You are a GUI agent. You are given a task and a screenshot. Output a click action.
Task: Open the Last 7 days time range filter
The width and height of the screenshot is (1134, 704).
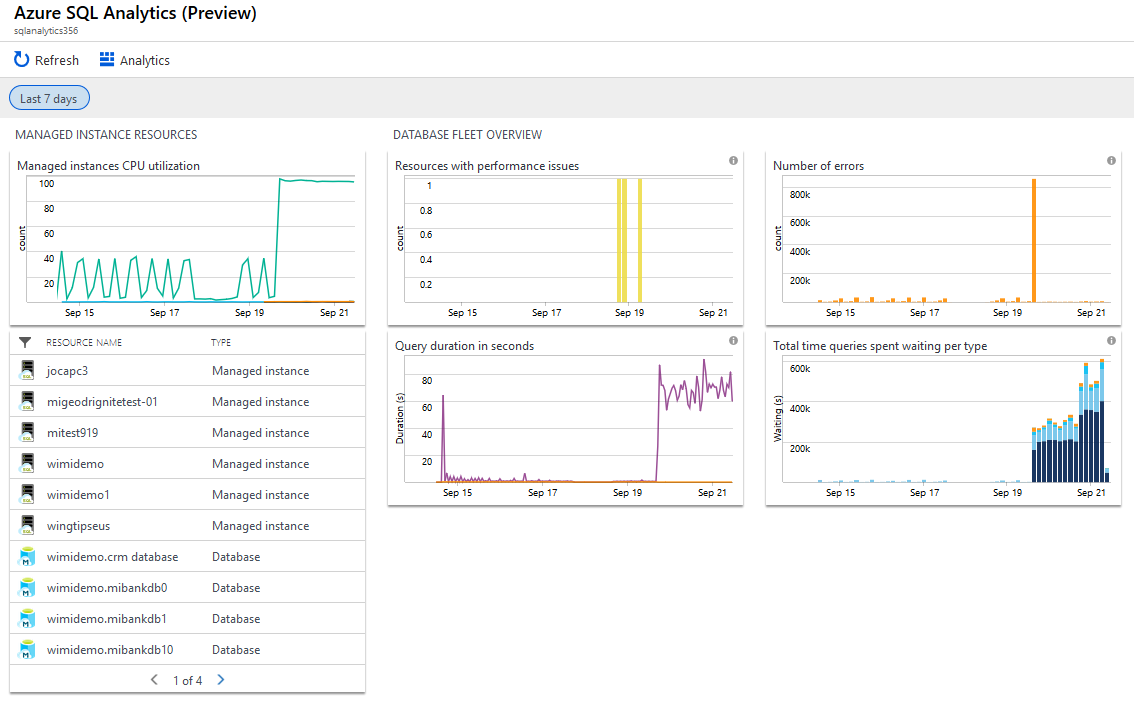[x=48, y=97]
